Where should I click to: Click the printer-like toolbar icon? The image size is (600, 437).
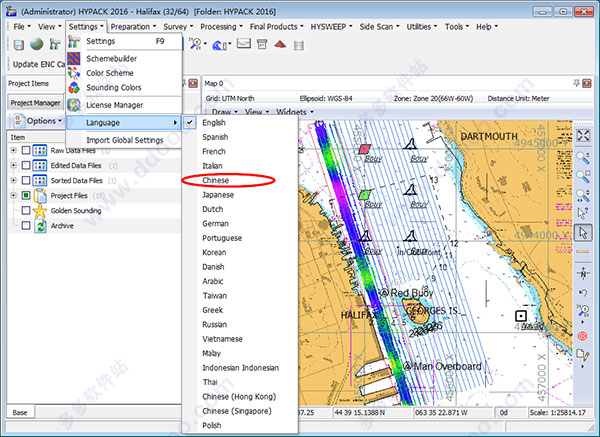(x=262, y=44)
